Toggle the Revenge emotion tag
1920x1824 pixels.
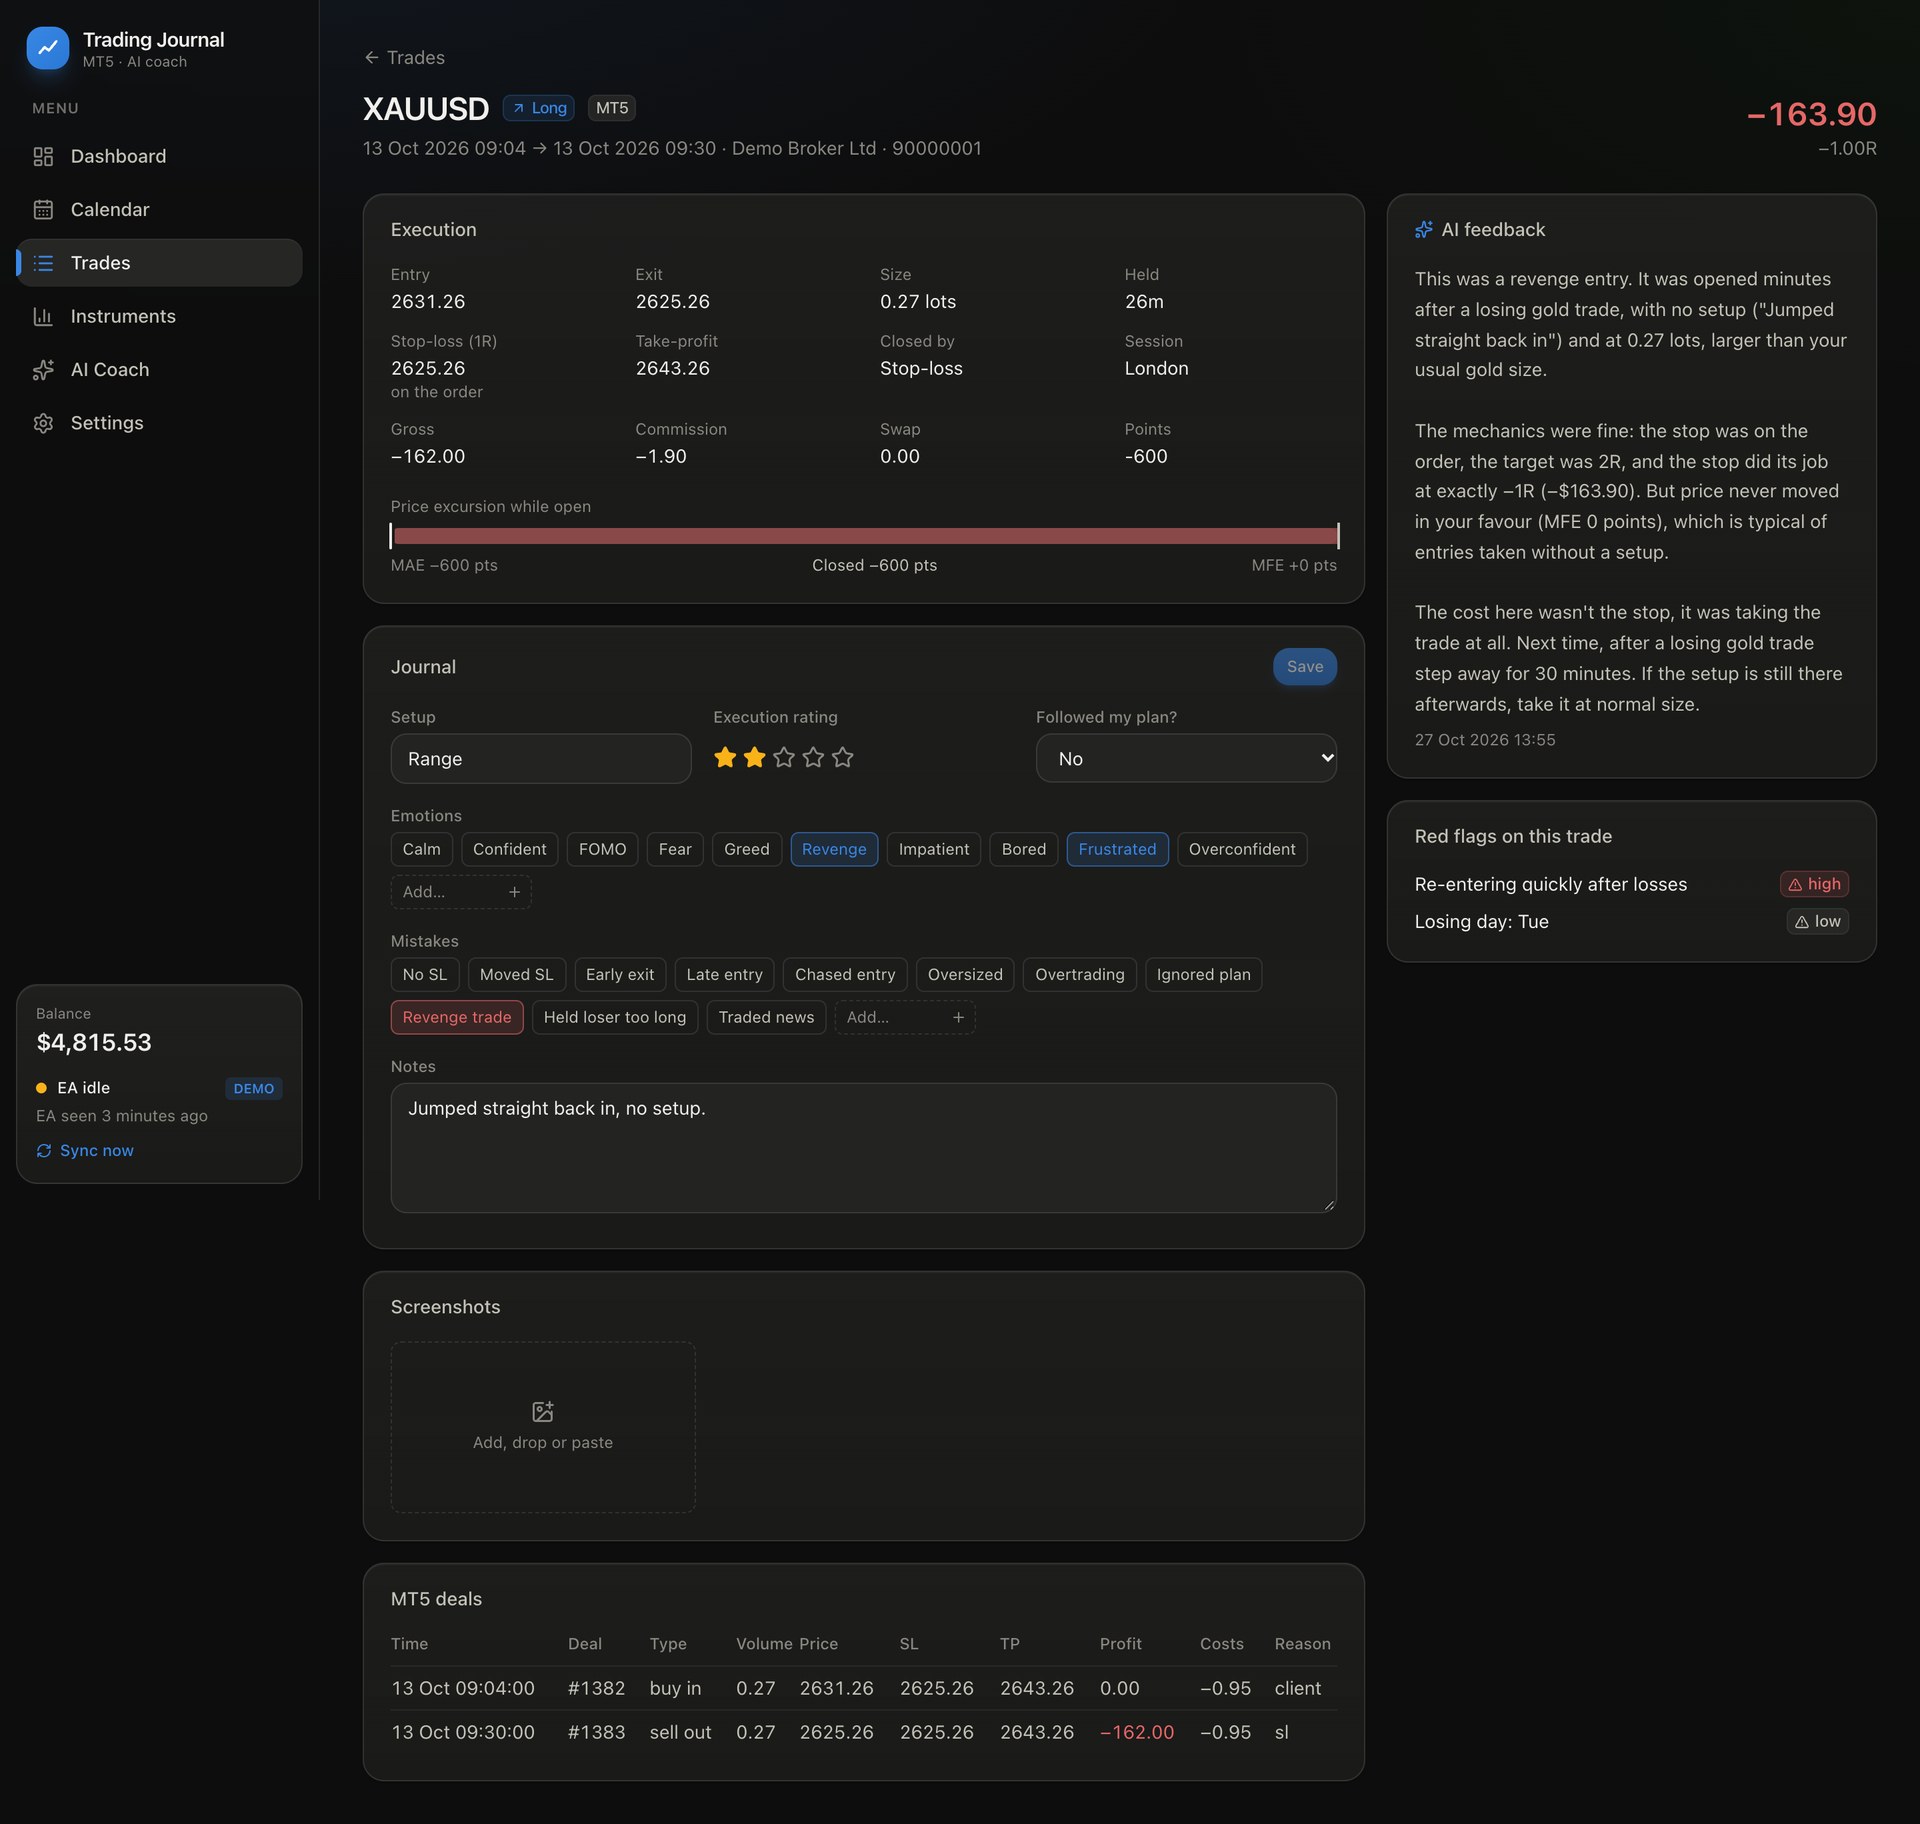tap(834, 849)
